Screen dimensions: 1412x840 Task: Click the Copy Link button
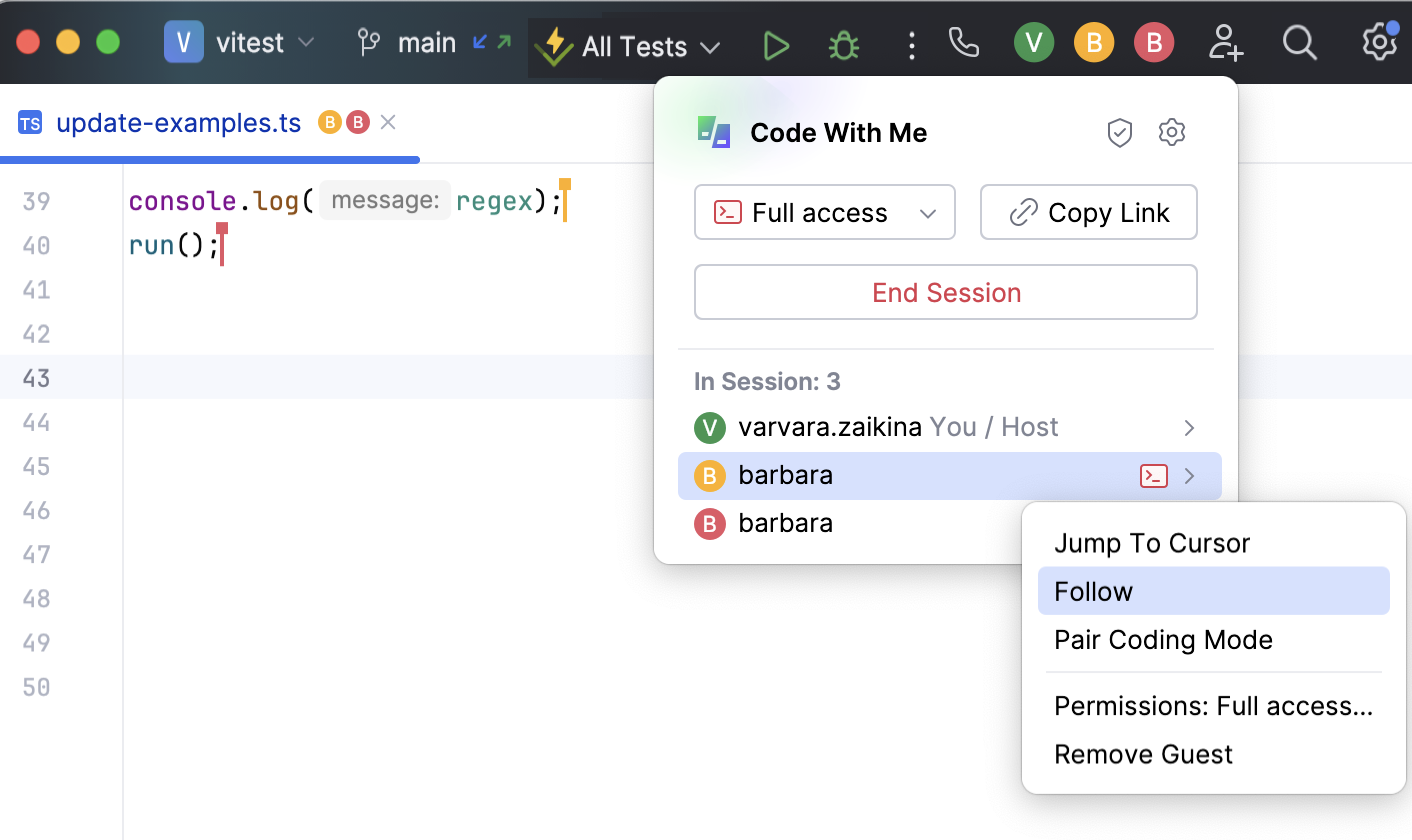(1088, 213)
